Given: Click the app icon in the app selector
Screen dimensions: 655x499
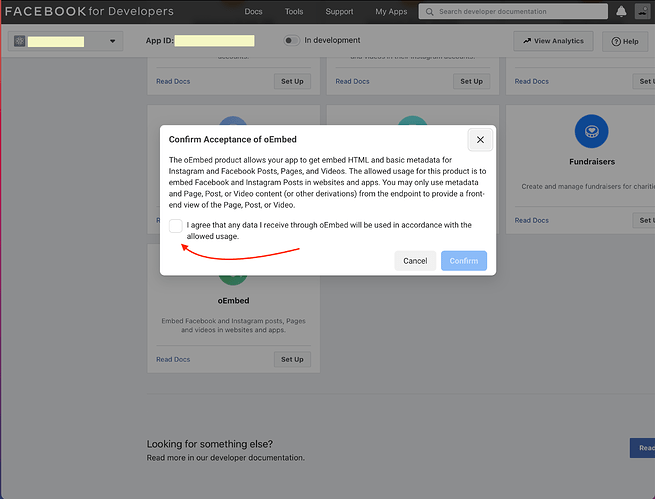Looking at the screenshot, I should click(x=20, y=41).
